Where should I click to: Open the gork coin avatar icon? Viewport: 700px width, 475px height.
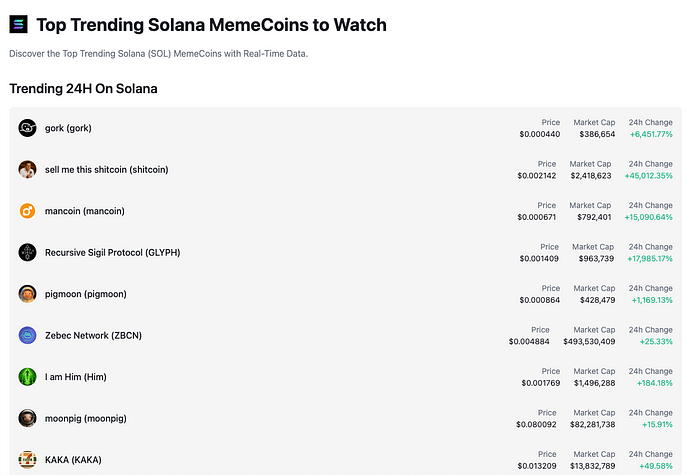point(27,128)
